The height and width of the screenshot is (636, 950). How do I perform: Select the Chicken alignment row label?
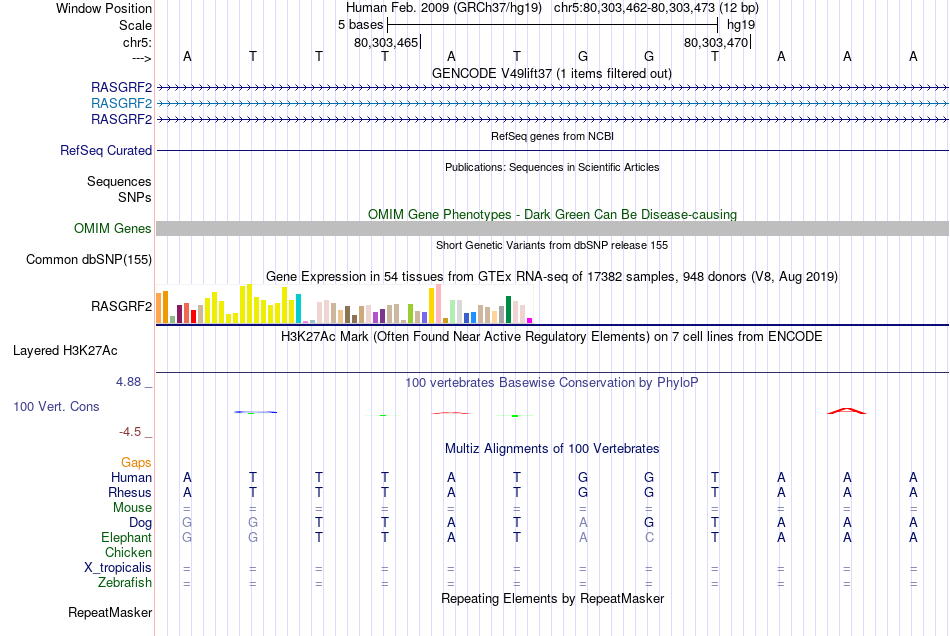click(128, 552)
